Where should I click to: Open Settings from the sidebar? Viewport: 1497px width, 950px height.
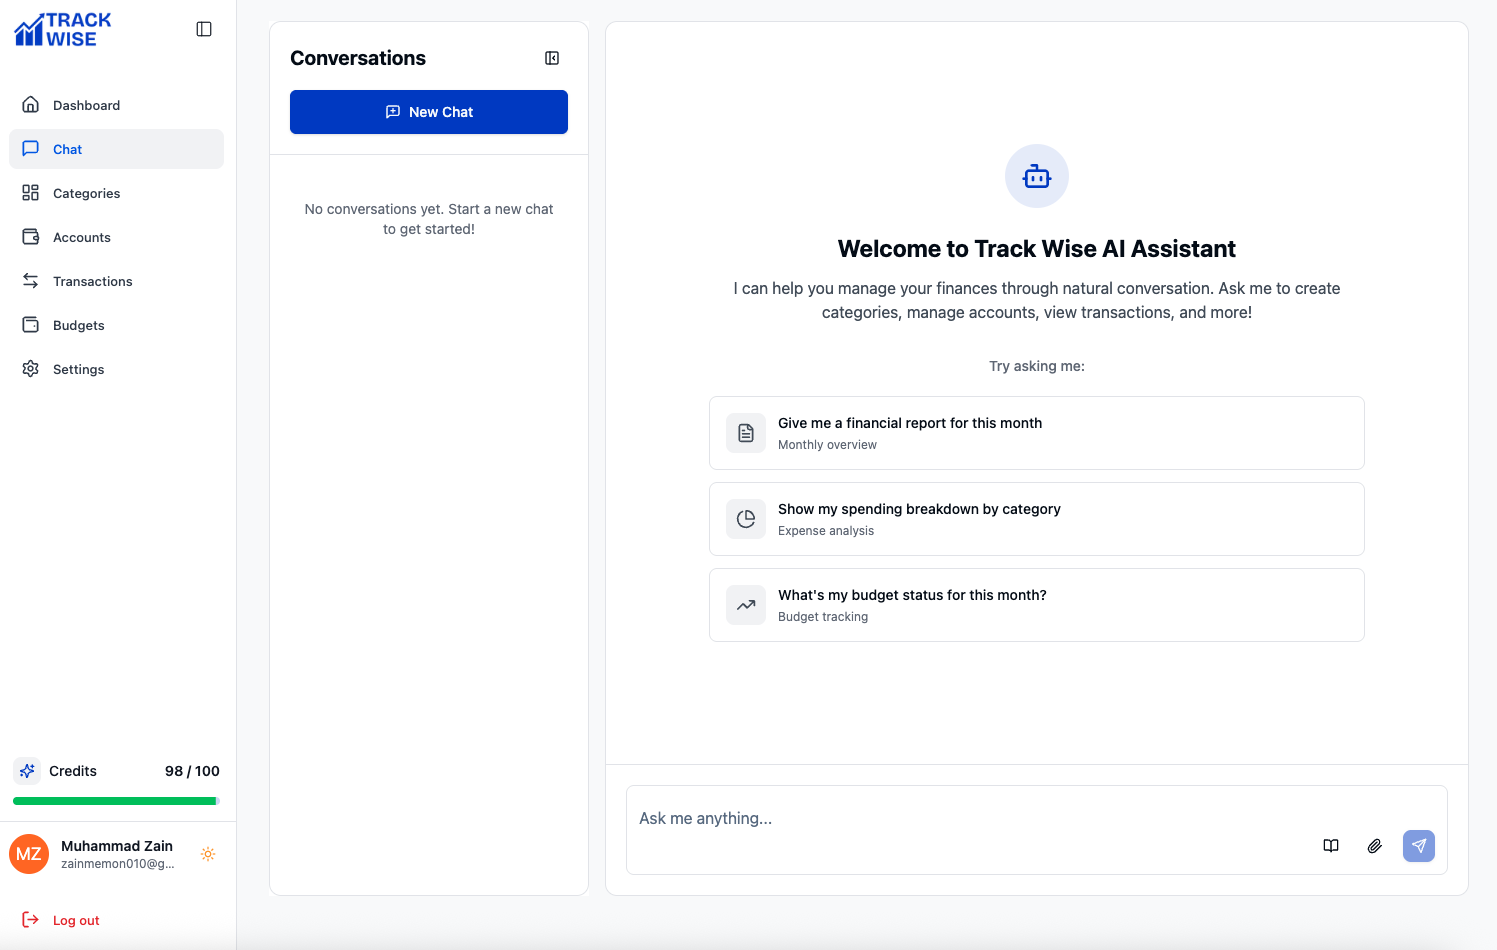[x=78, y=369]
